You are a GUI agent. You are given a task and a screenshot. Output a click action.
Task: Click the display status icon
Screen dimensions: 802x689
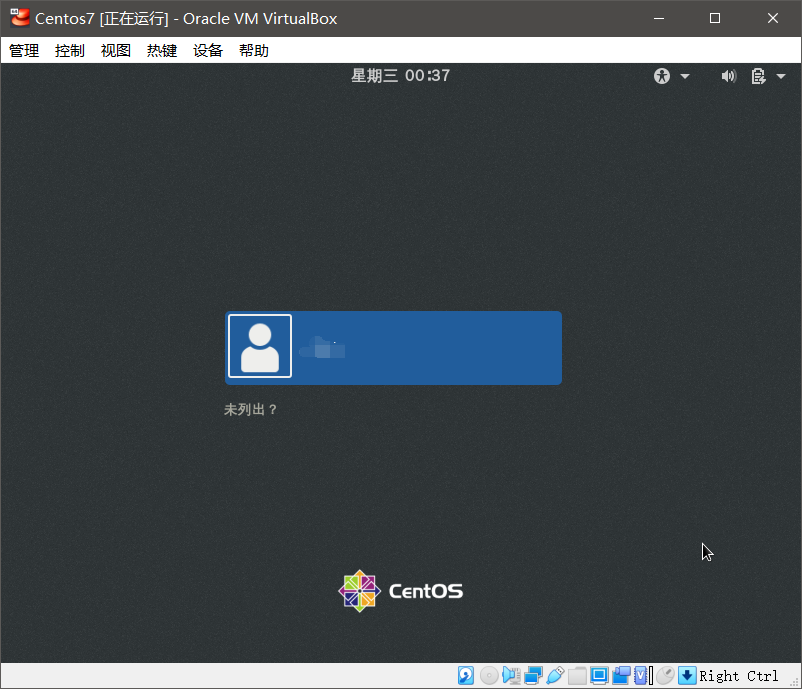599,676
